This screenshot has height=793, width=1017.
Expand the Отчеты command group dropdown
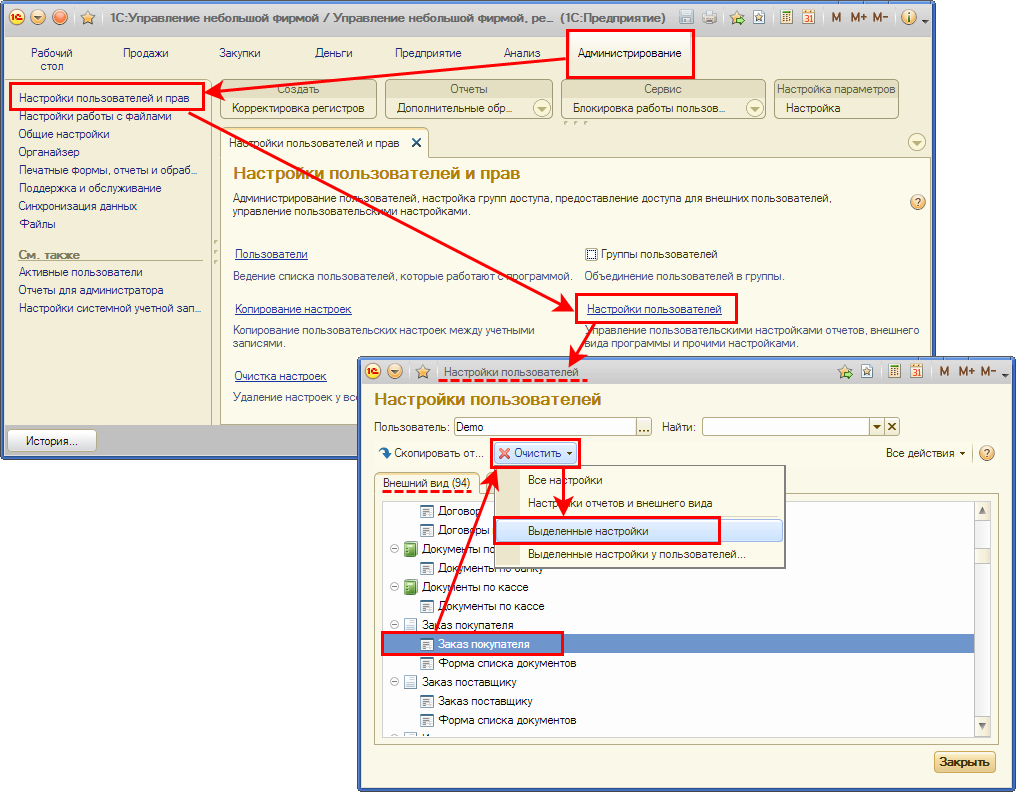tap(542, 108)
